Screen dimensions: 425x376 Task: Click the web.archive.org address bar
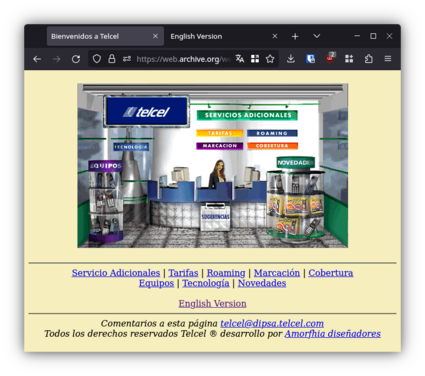[183, 59]
